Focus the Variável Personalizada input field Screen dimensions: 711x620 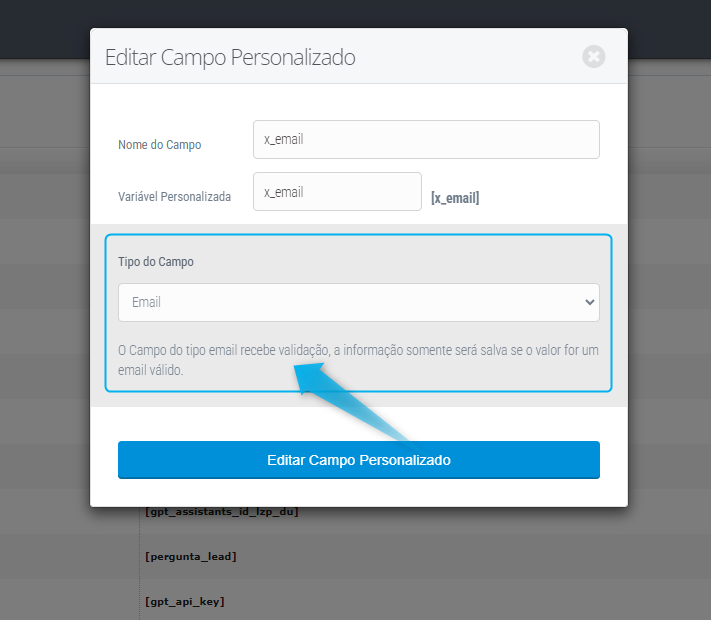[337, 192]
